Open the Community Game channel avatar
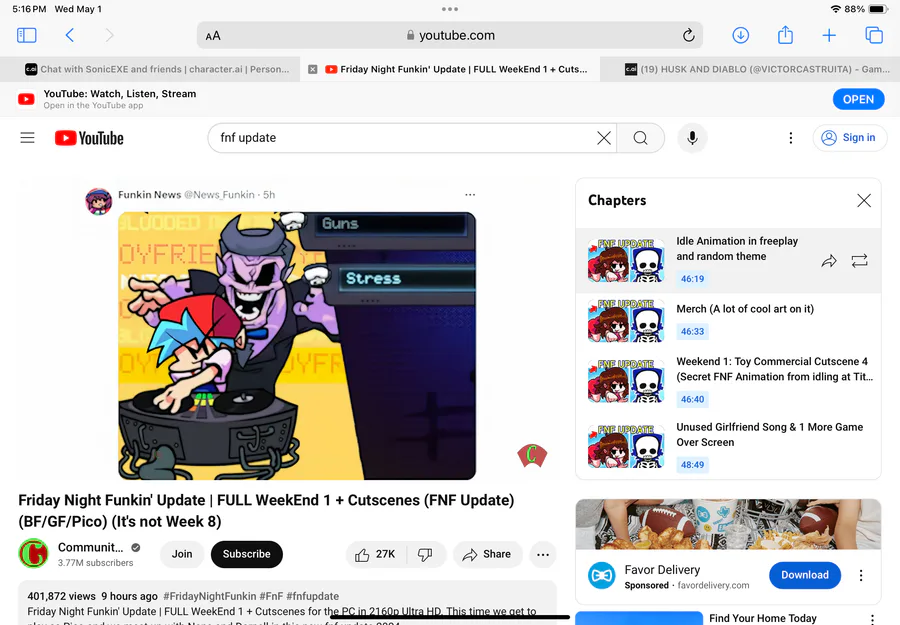Viewport: 900px width, 625px height. click(x=33, y=553)
